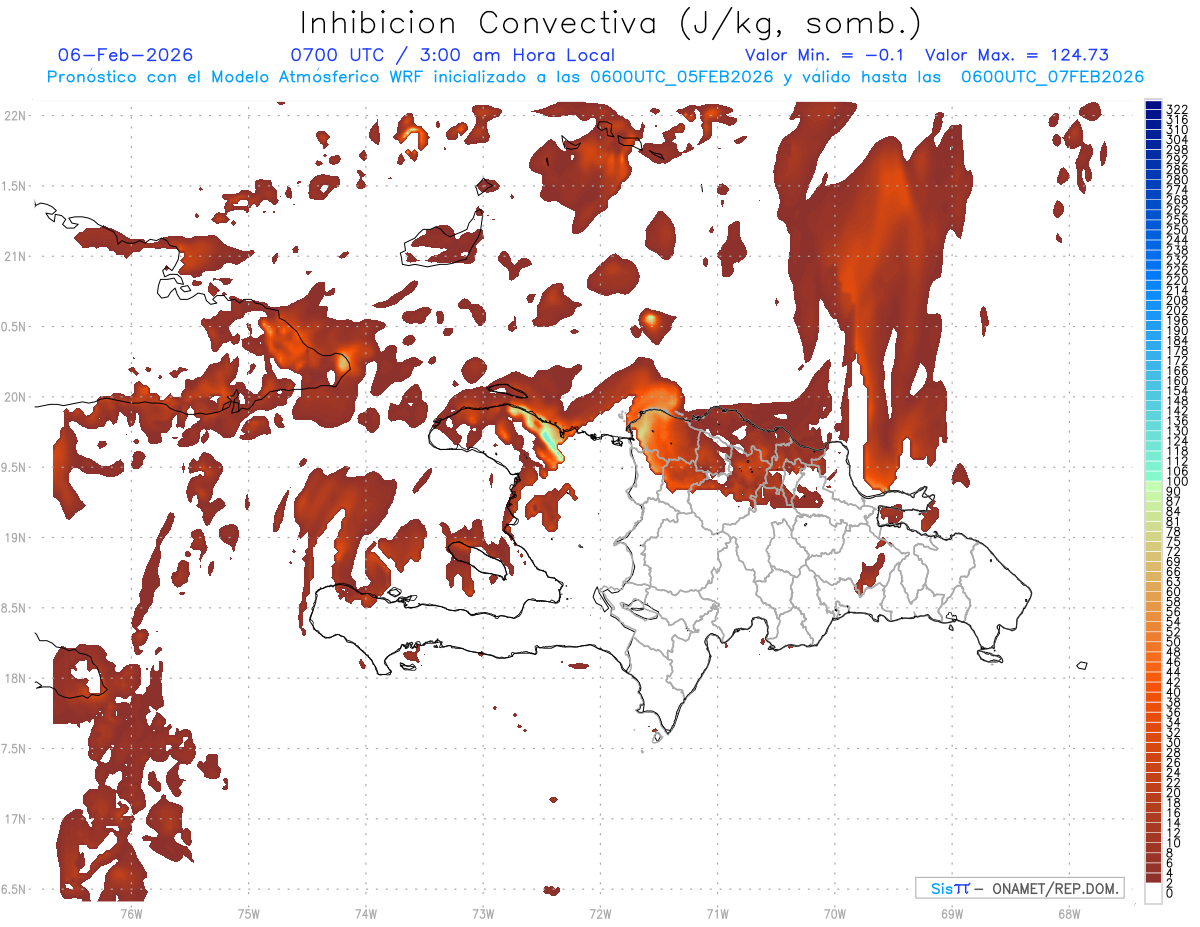Viewport: 1200px width, 927px height.
Task: Click latitude label "19N"
Action: 15,538
